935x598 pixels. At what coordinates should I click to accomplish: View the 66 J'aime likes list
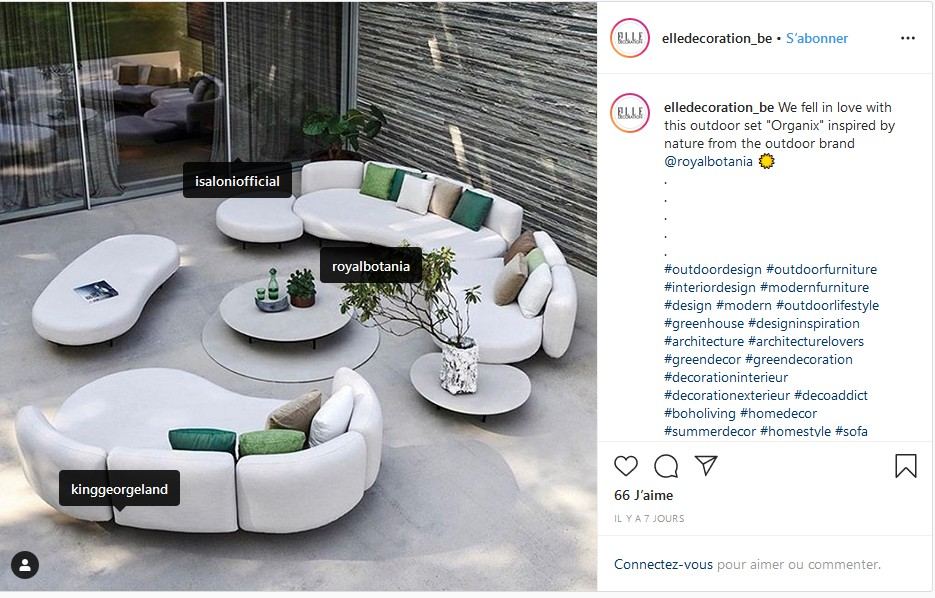pyautogui.click(x=643, y=495)
